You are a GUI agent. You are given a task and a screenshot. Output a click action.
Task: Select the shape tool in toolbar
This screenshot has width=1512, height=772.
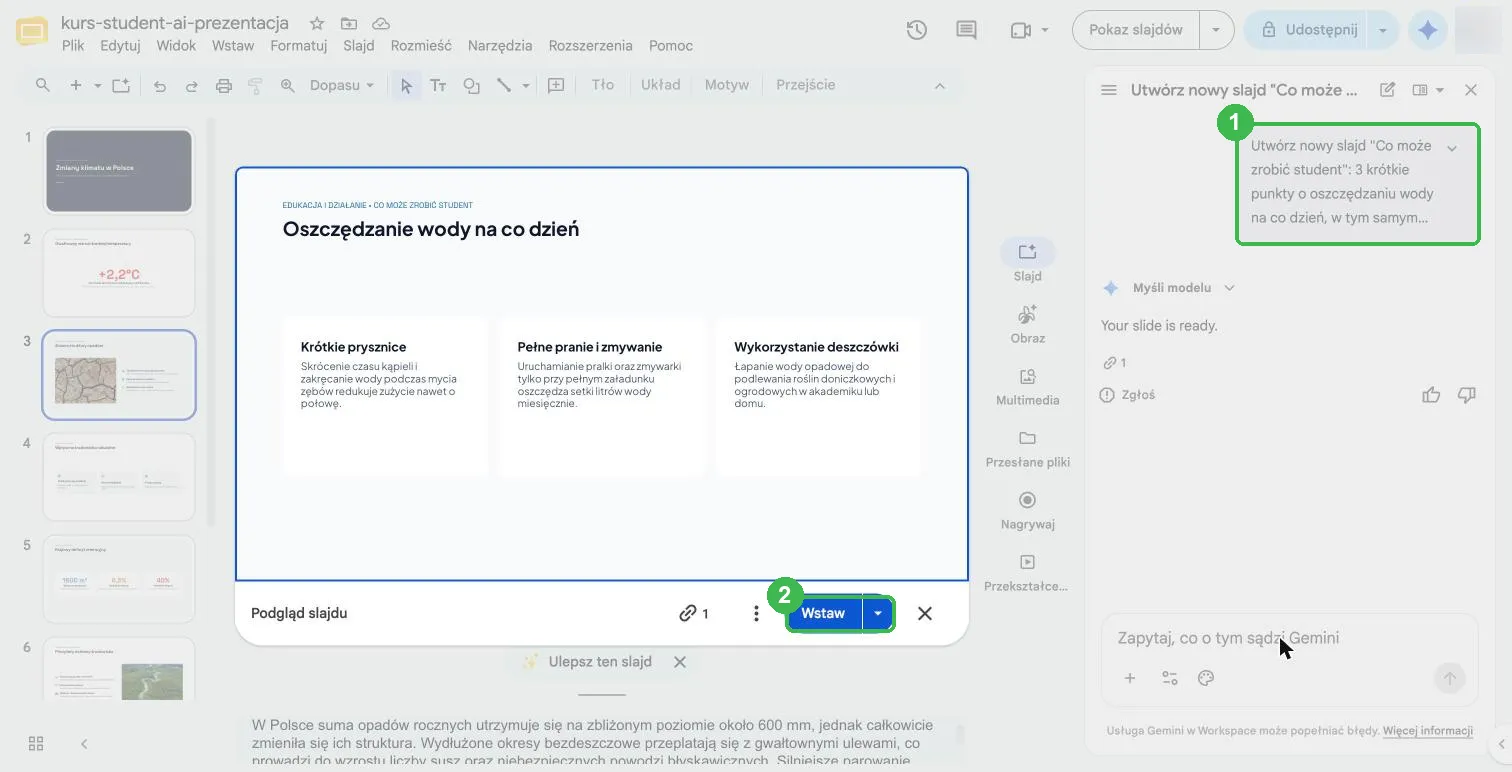(471, 86)
